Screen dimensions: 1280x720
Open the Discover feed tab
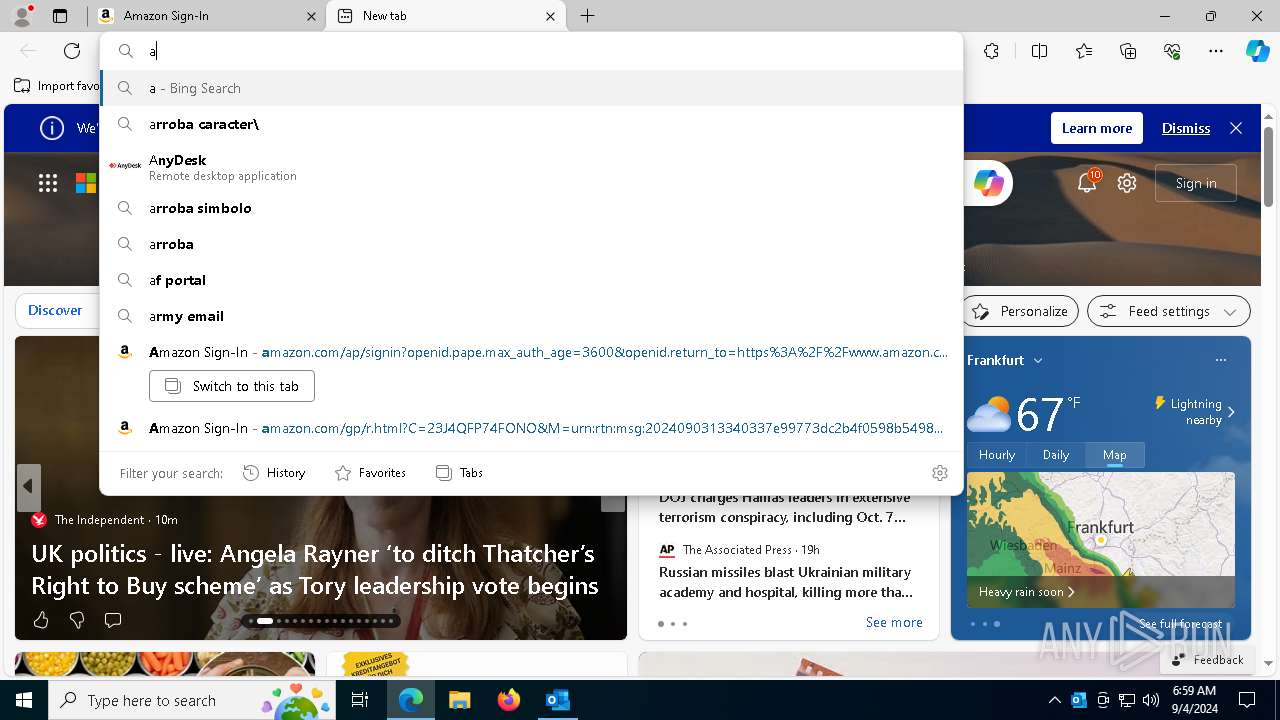pos(55,311)
